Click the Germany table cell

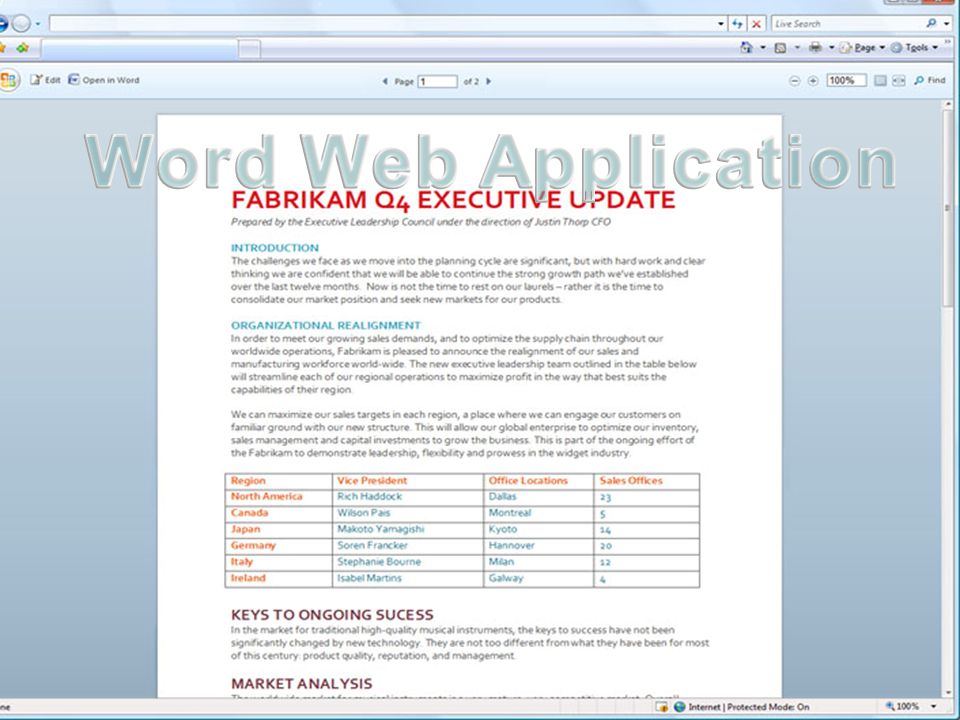279,546
